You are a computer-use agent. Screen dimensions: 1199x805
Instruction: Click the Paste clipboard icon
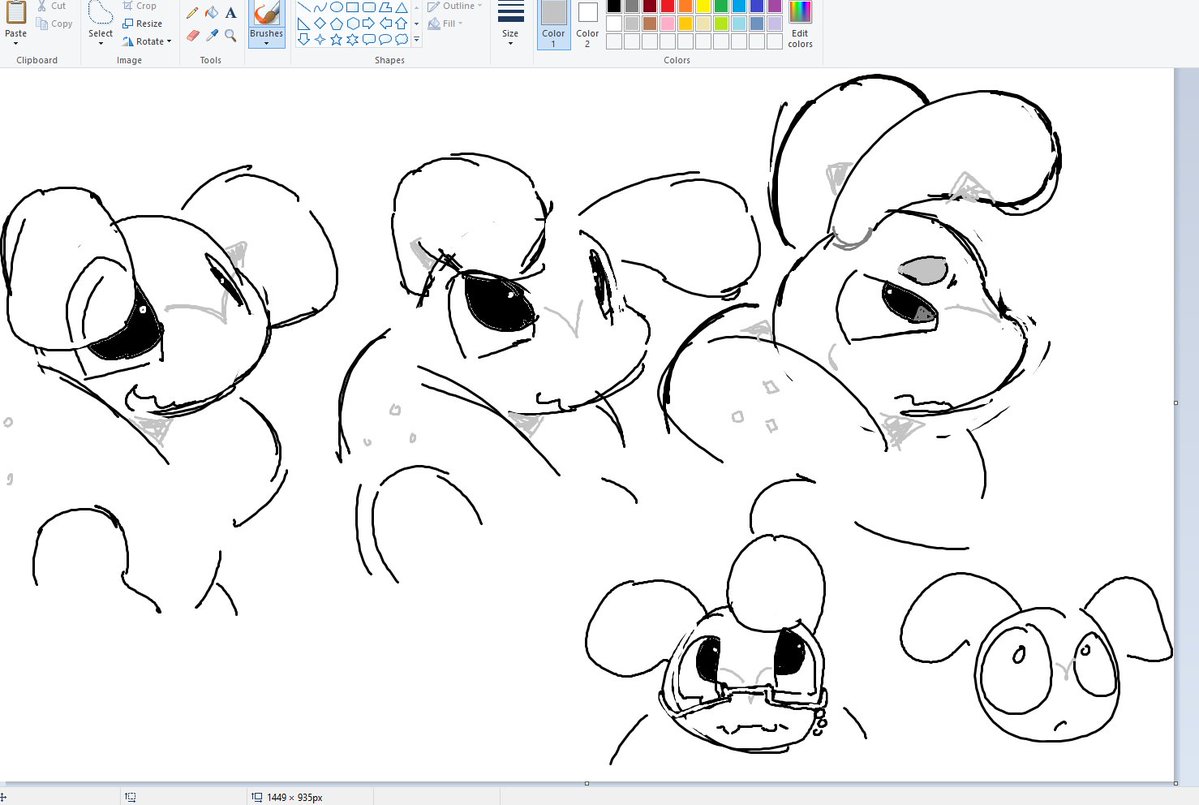16,11
